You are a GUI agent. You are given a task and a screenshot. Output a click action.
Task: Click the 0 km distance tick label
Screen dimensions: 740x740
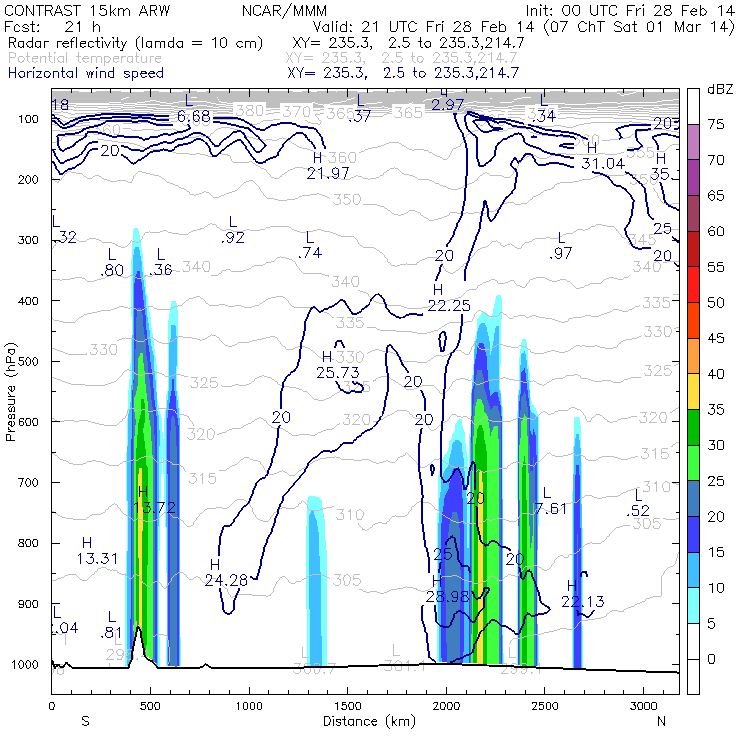click(x=51, y=706)
